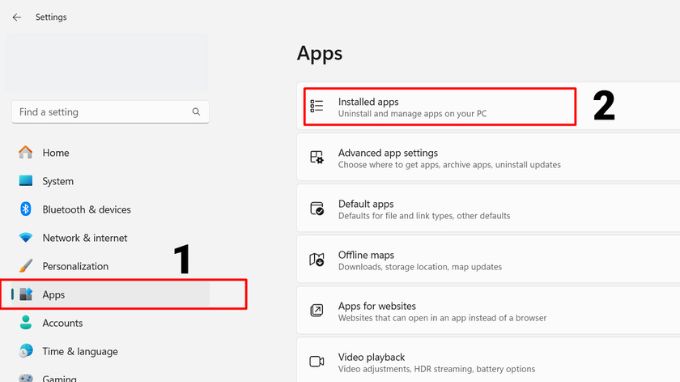The width and height of the screenshot is (680, 382).
Task: Click 'Downloads, storage location, map updates' text
Action: click(420, 267)
